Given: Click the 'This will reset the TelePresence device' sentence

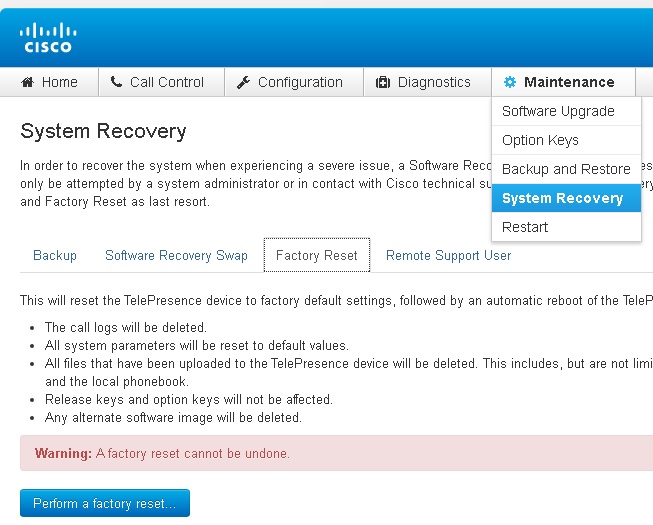Looking at the screenshot, I should click(336, 301).
